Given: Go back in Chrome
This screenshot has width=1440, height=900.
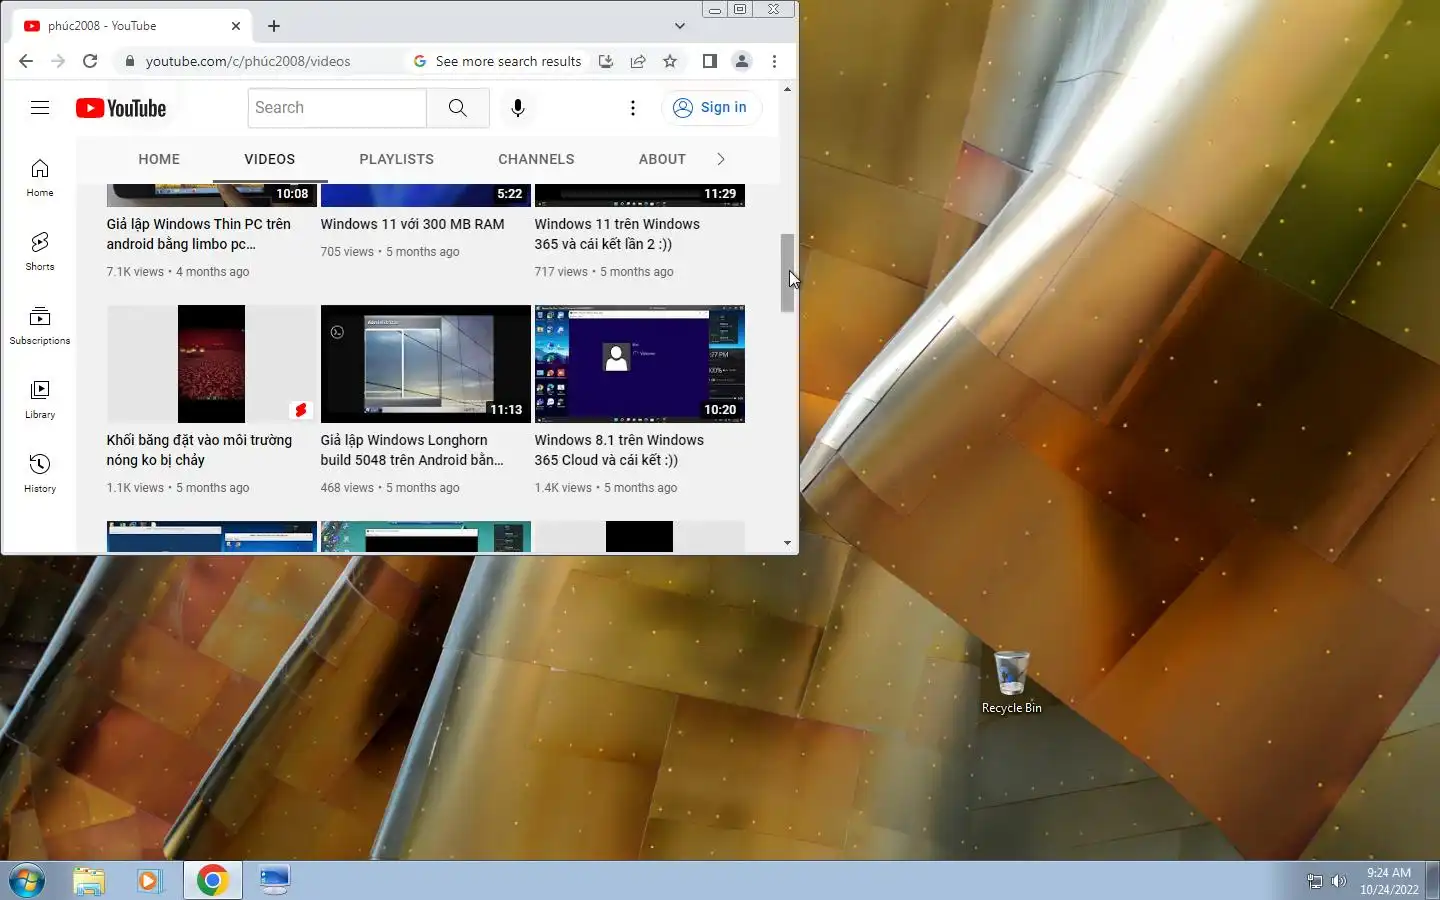Looking at the screenshot, I should click(26, 61).
